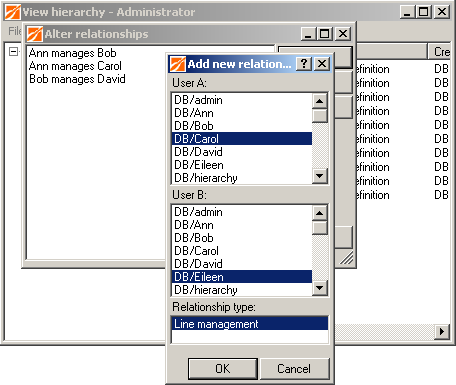The height and width of the screenshot is (385, 456).
Task: Choose Line management relationship type
Action: coord(250,324)
